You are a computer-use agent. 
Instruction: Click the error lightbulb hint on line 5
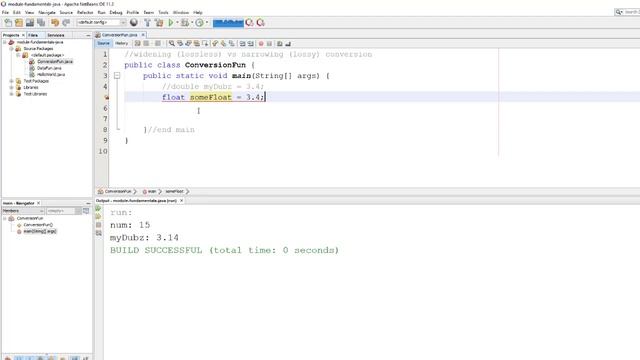point(106,98)
